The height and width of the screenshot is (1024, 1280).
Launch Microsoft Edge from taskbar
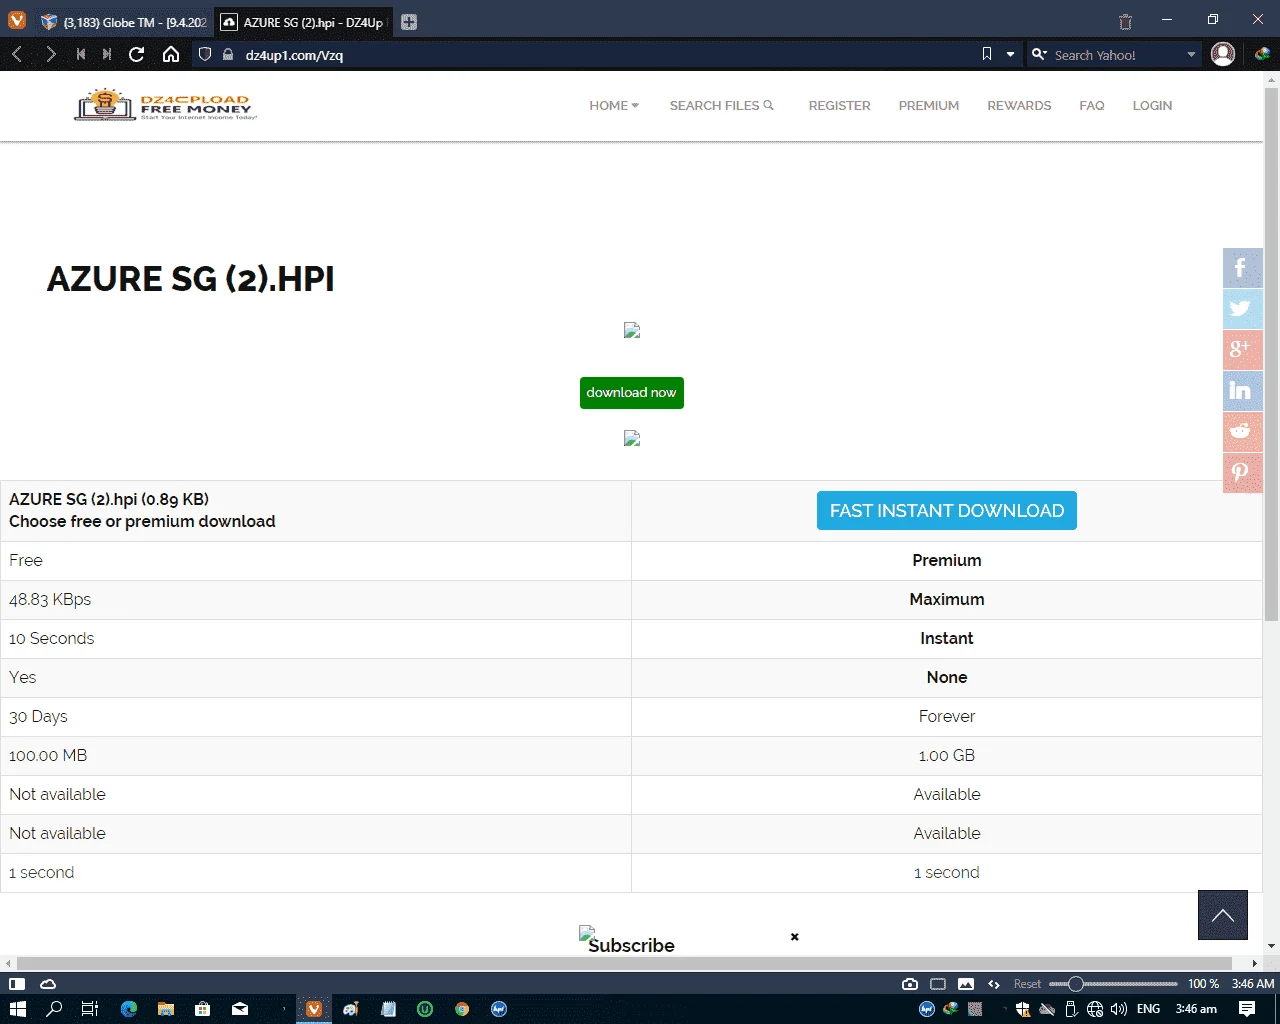[x=129, y=1009]
